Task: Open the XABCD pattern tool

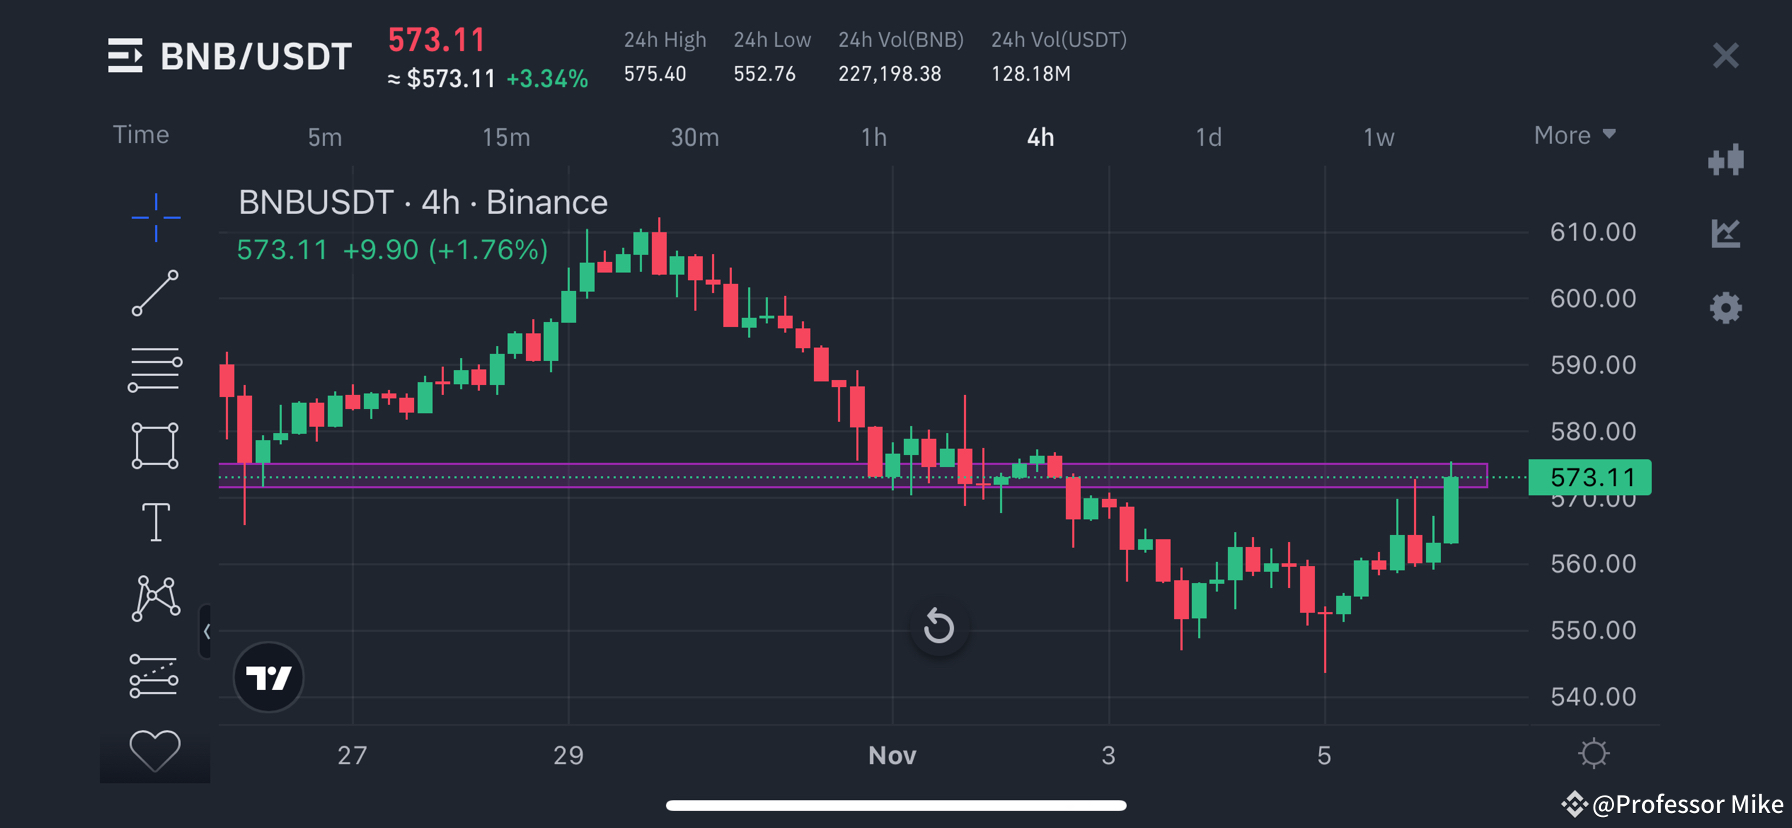Action: pos(155,597)
